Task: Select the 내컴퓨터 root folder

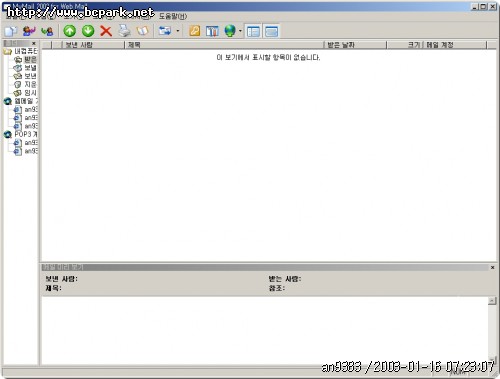Action: coord(26,51)
